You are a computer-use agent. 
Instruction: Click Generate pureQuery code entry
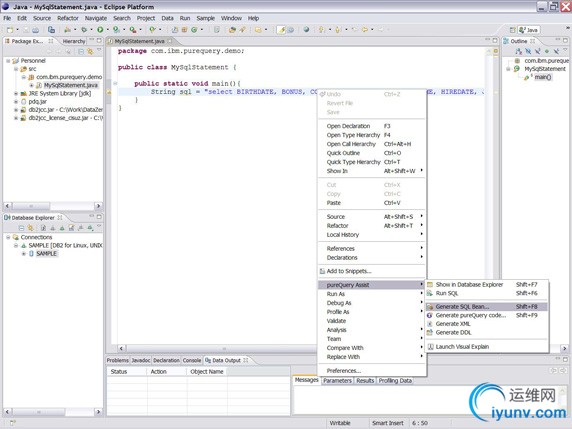pyautogui.click(x=487, y=315)
